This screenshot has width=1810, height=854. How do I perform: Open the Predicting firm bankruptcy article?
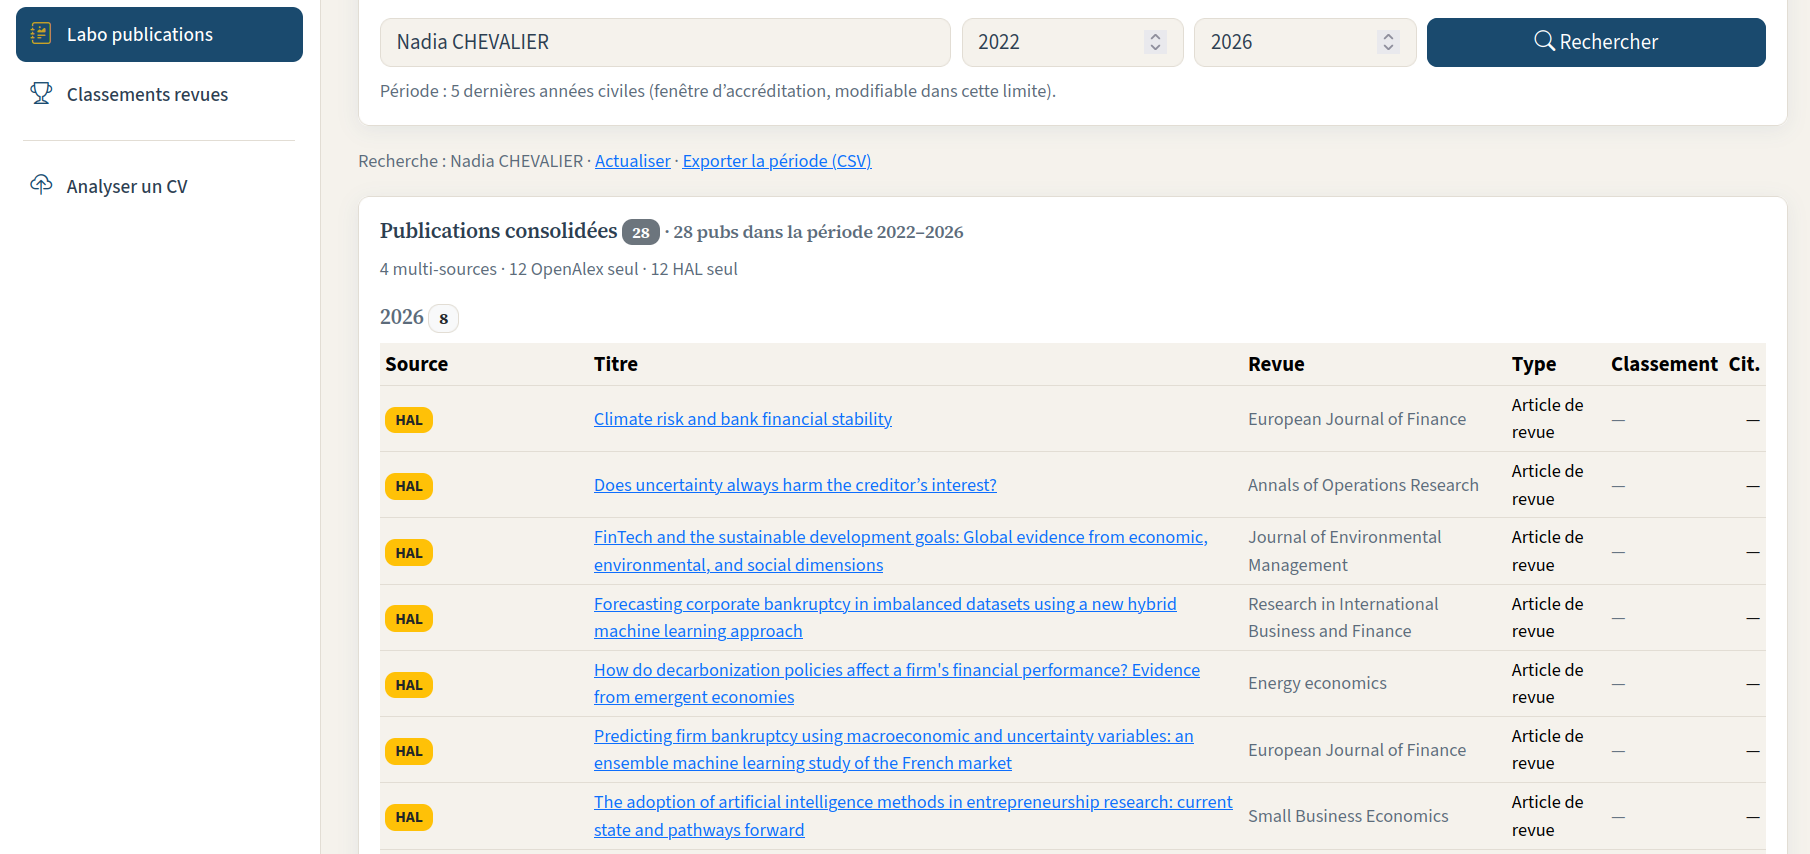[x=894, y=749]
